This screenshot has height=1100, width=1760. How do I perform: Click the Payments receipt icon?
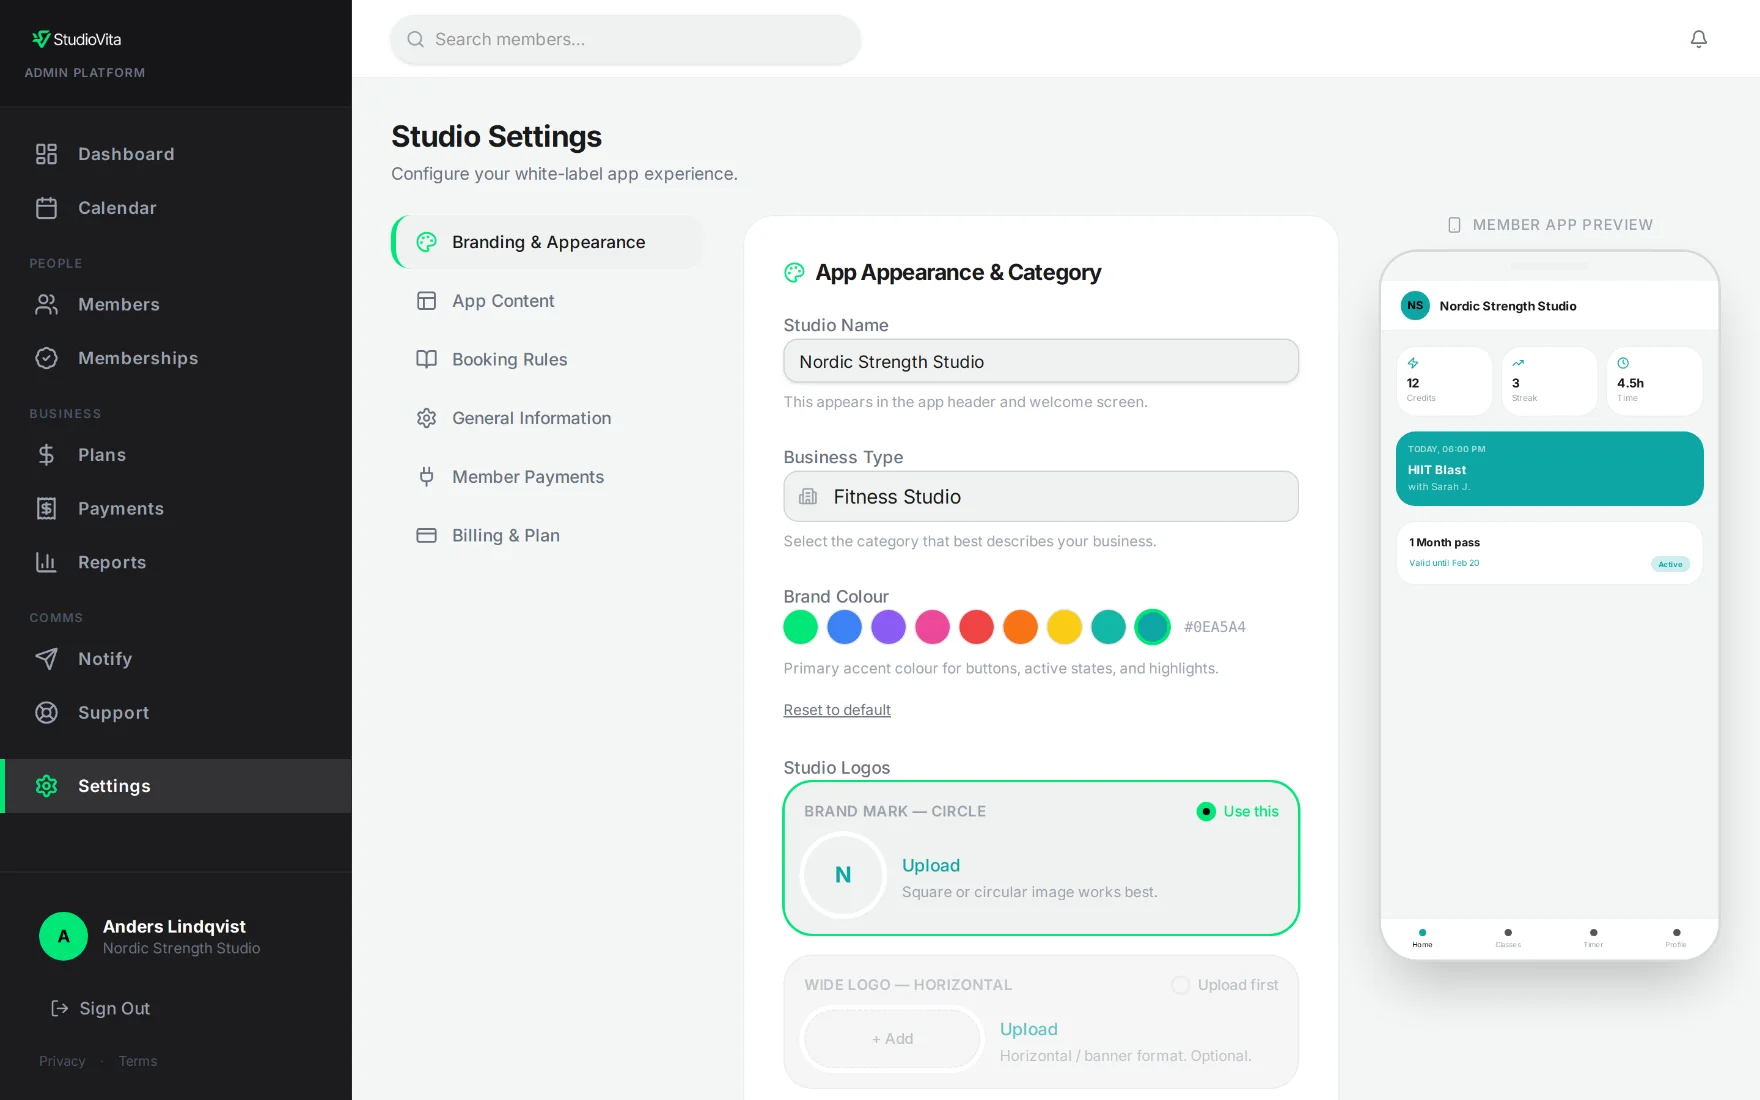coord(46,509)
